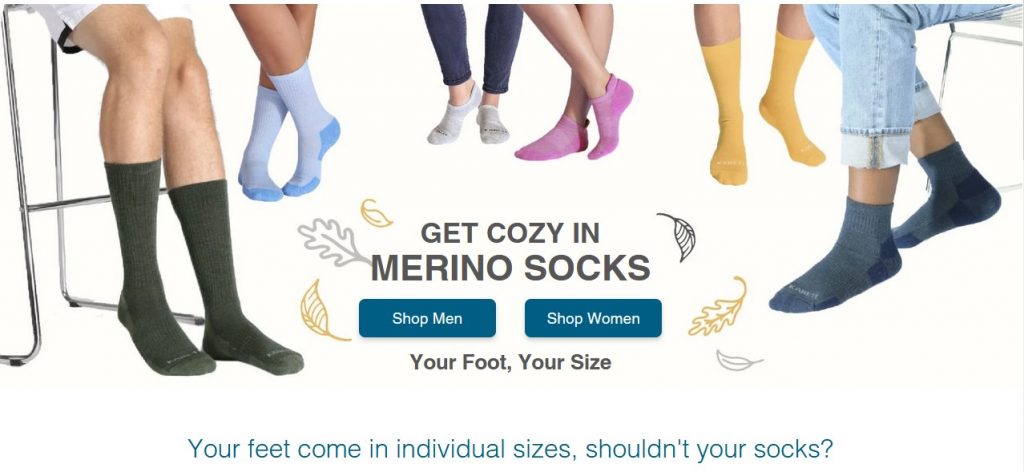This screenshot has width=1024, height=472.
Task: Click the gray oak leaf graphic
Action: coord(332,242)
